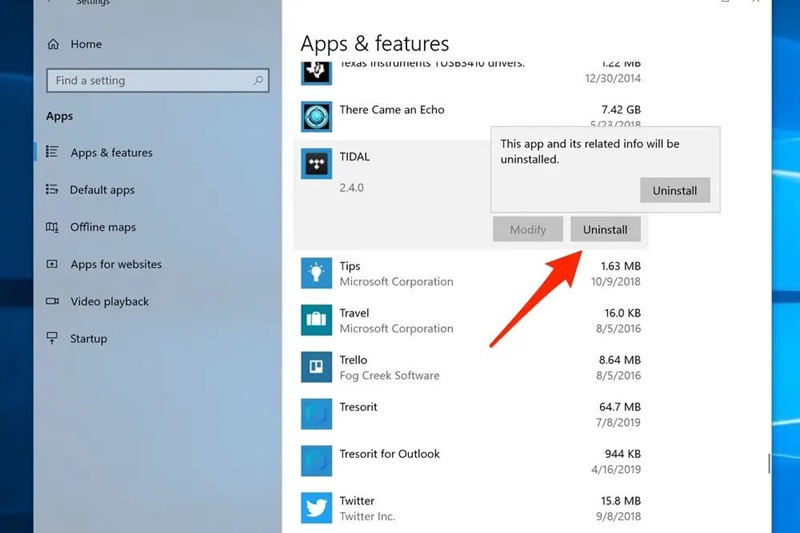Screen dimensions: 800x533
Task: Open Default apps settings
Action: coord(102,190)
